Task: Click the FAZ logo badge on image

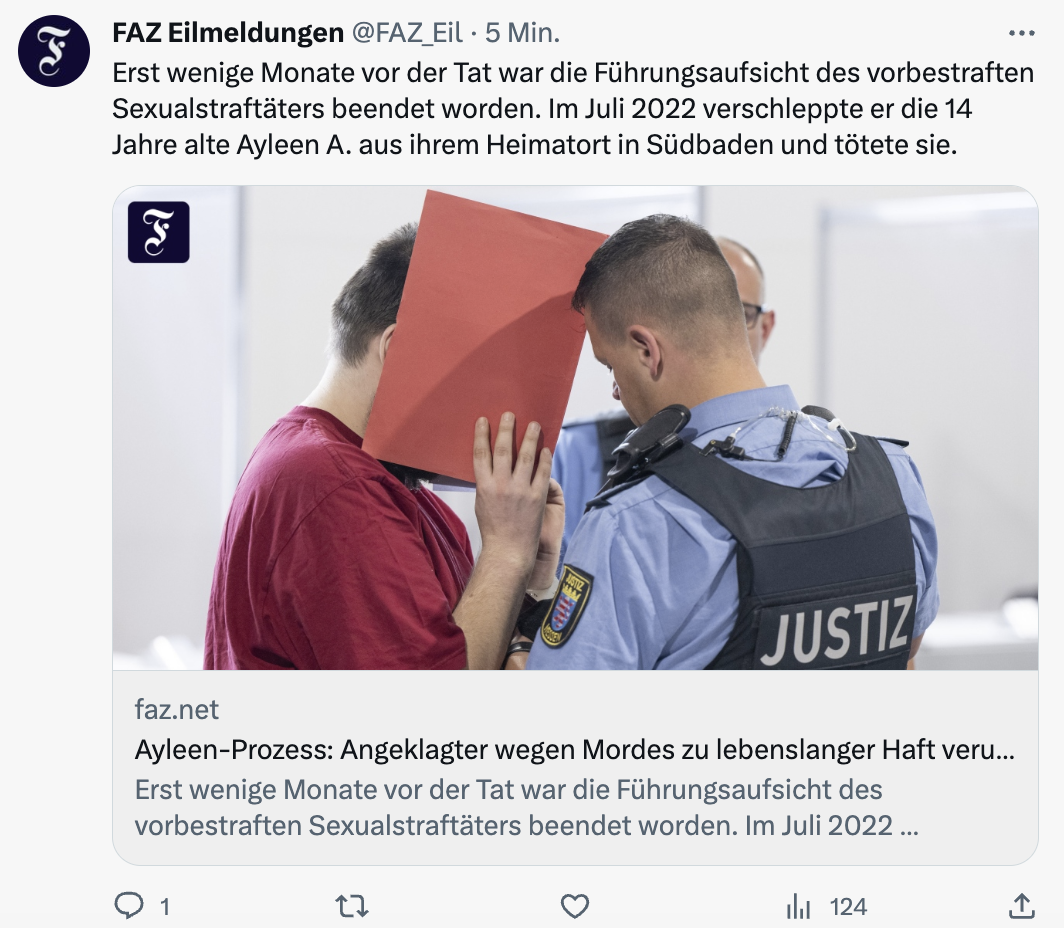Action: click(x=159, y=232)
